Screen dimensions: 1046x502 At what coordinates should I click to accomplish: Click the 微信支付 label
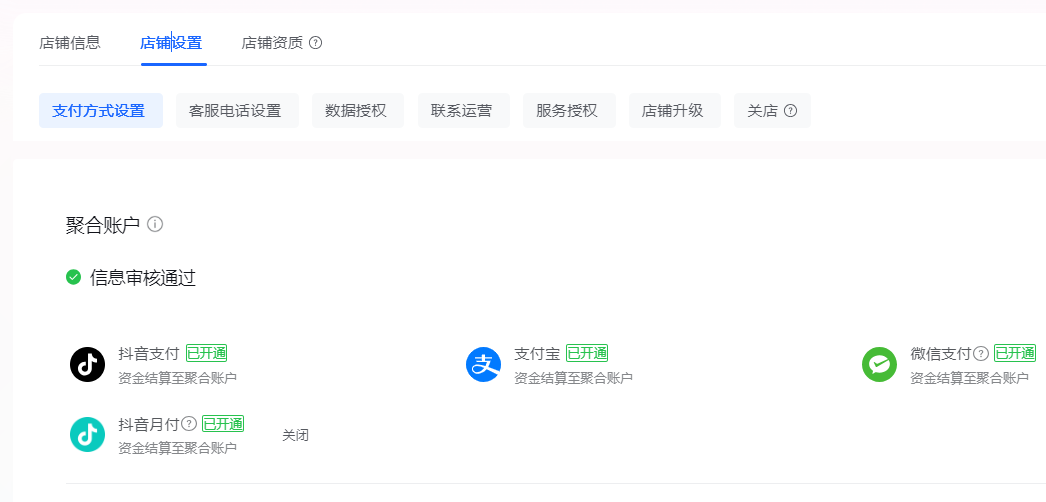coord(941,353)
